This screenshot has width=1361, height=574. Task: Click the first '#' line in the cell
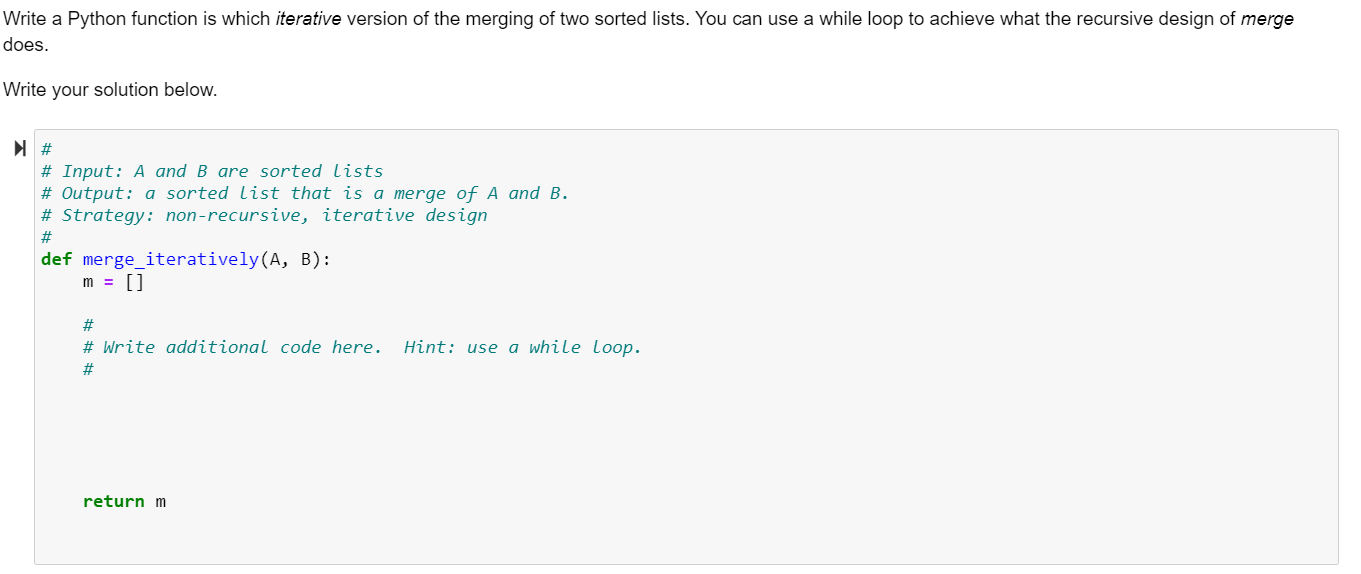point(46,149)
